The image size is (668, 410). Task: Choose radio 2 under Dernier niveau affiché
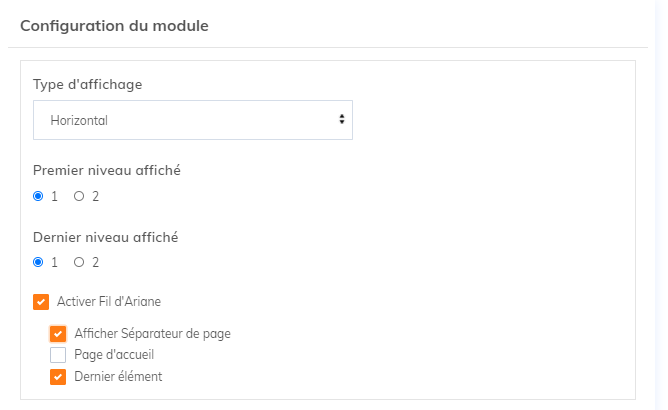(x=79, y=263)
